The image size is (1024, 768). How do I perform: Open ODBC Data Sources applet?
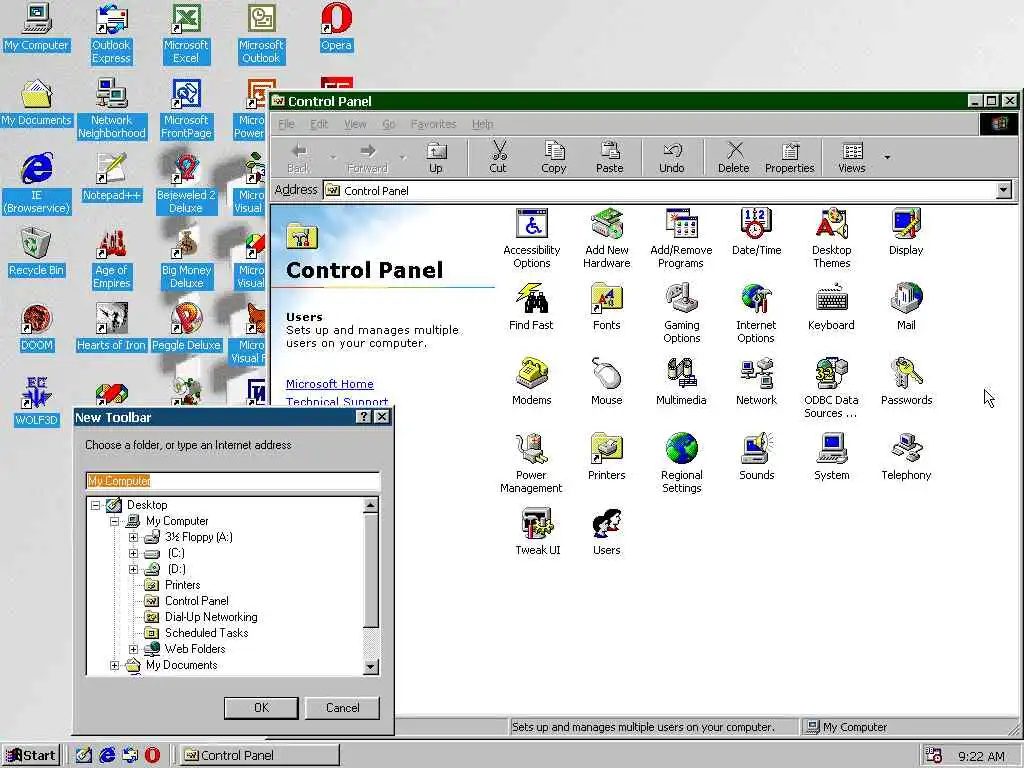tap(831, 389)
